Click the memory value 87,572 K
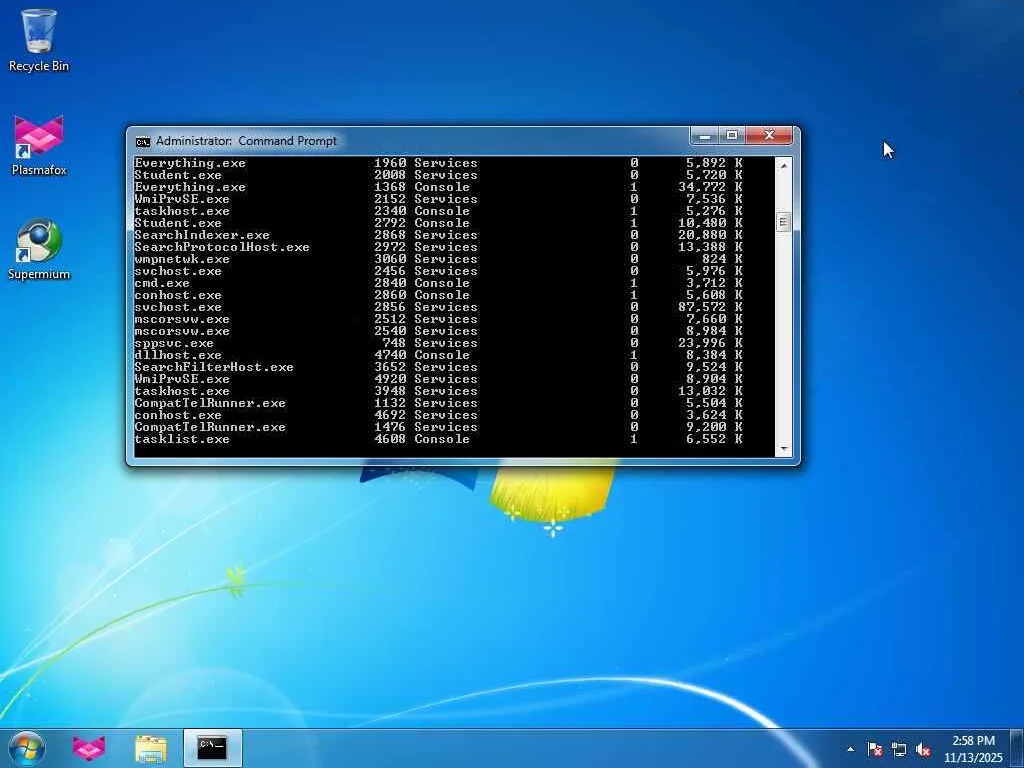The width and height of the screenshot is (1024, 768). [710, 307]
